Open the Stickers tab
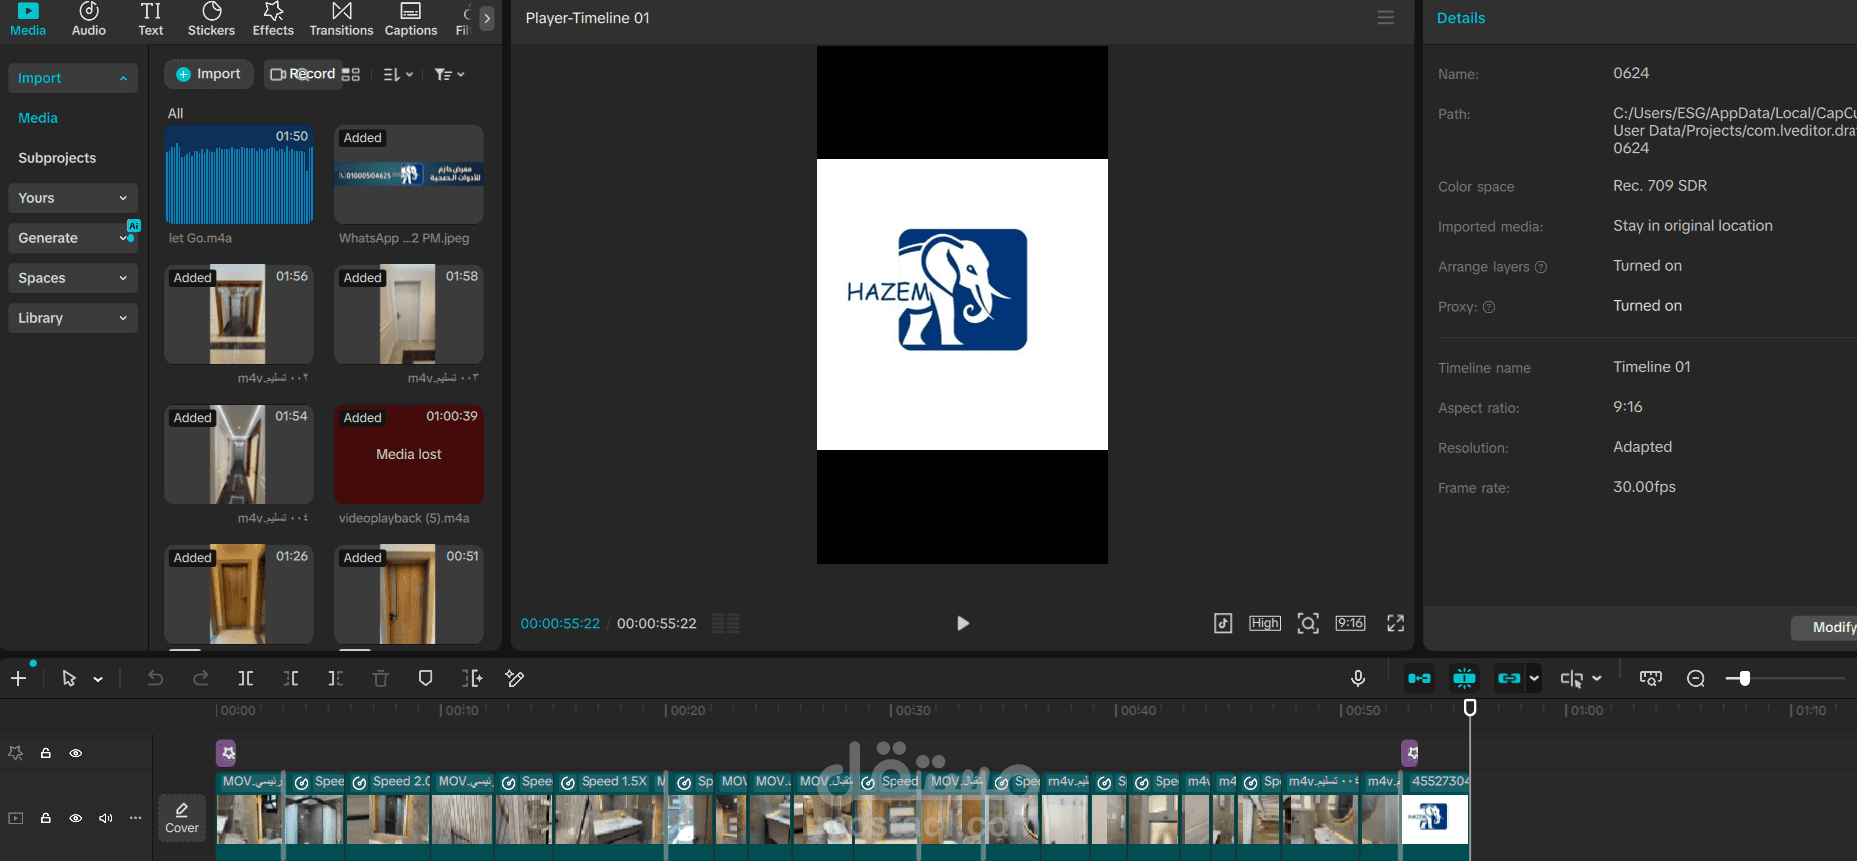Image resolution: width=1857 pixels, height=861 pixels. (x=212, y=19)
